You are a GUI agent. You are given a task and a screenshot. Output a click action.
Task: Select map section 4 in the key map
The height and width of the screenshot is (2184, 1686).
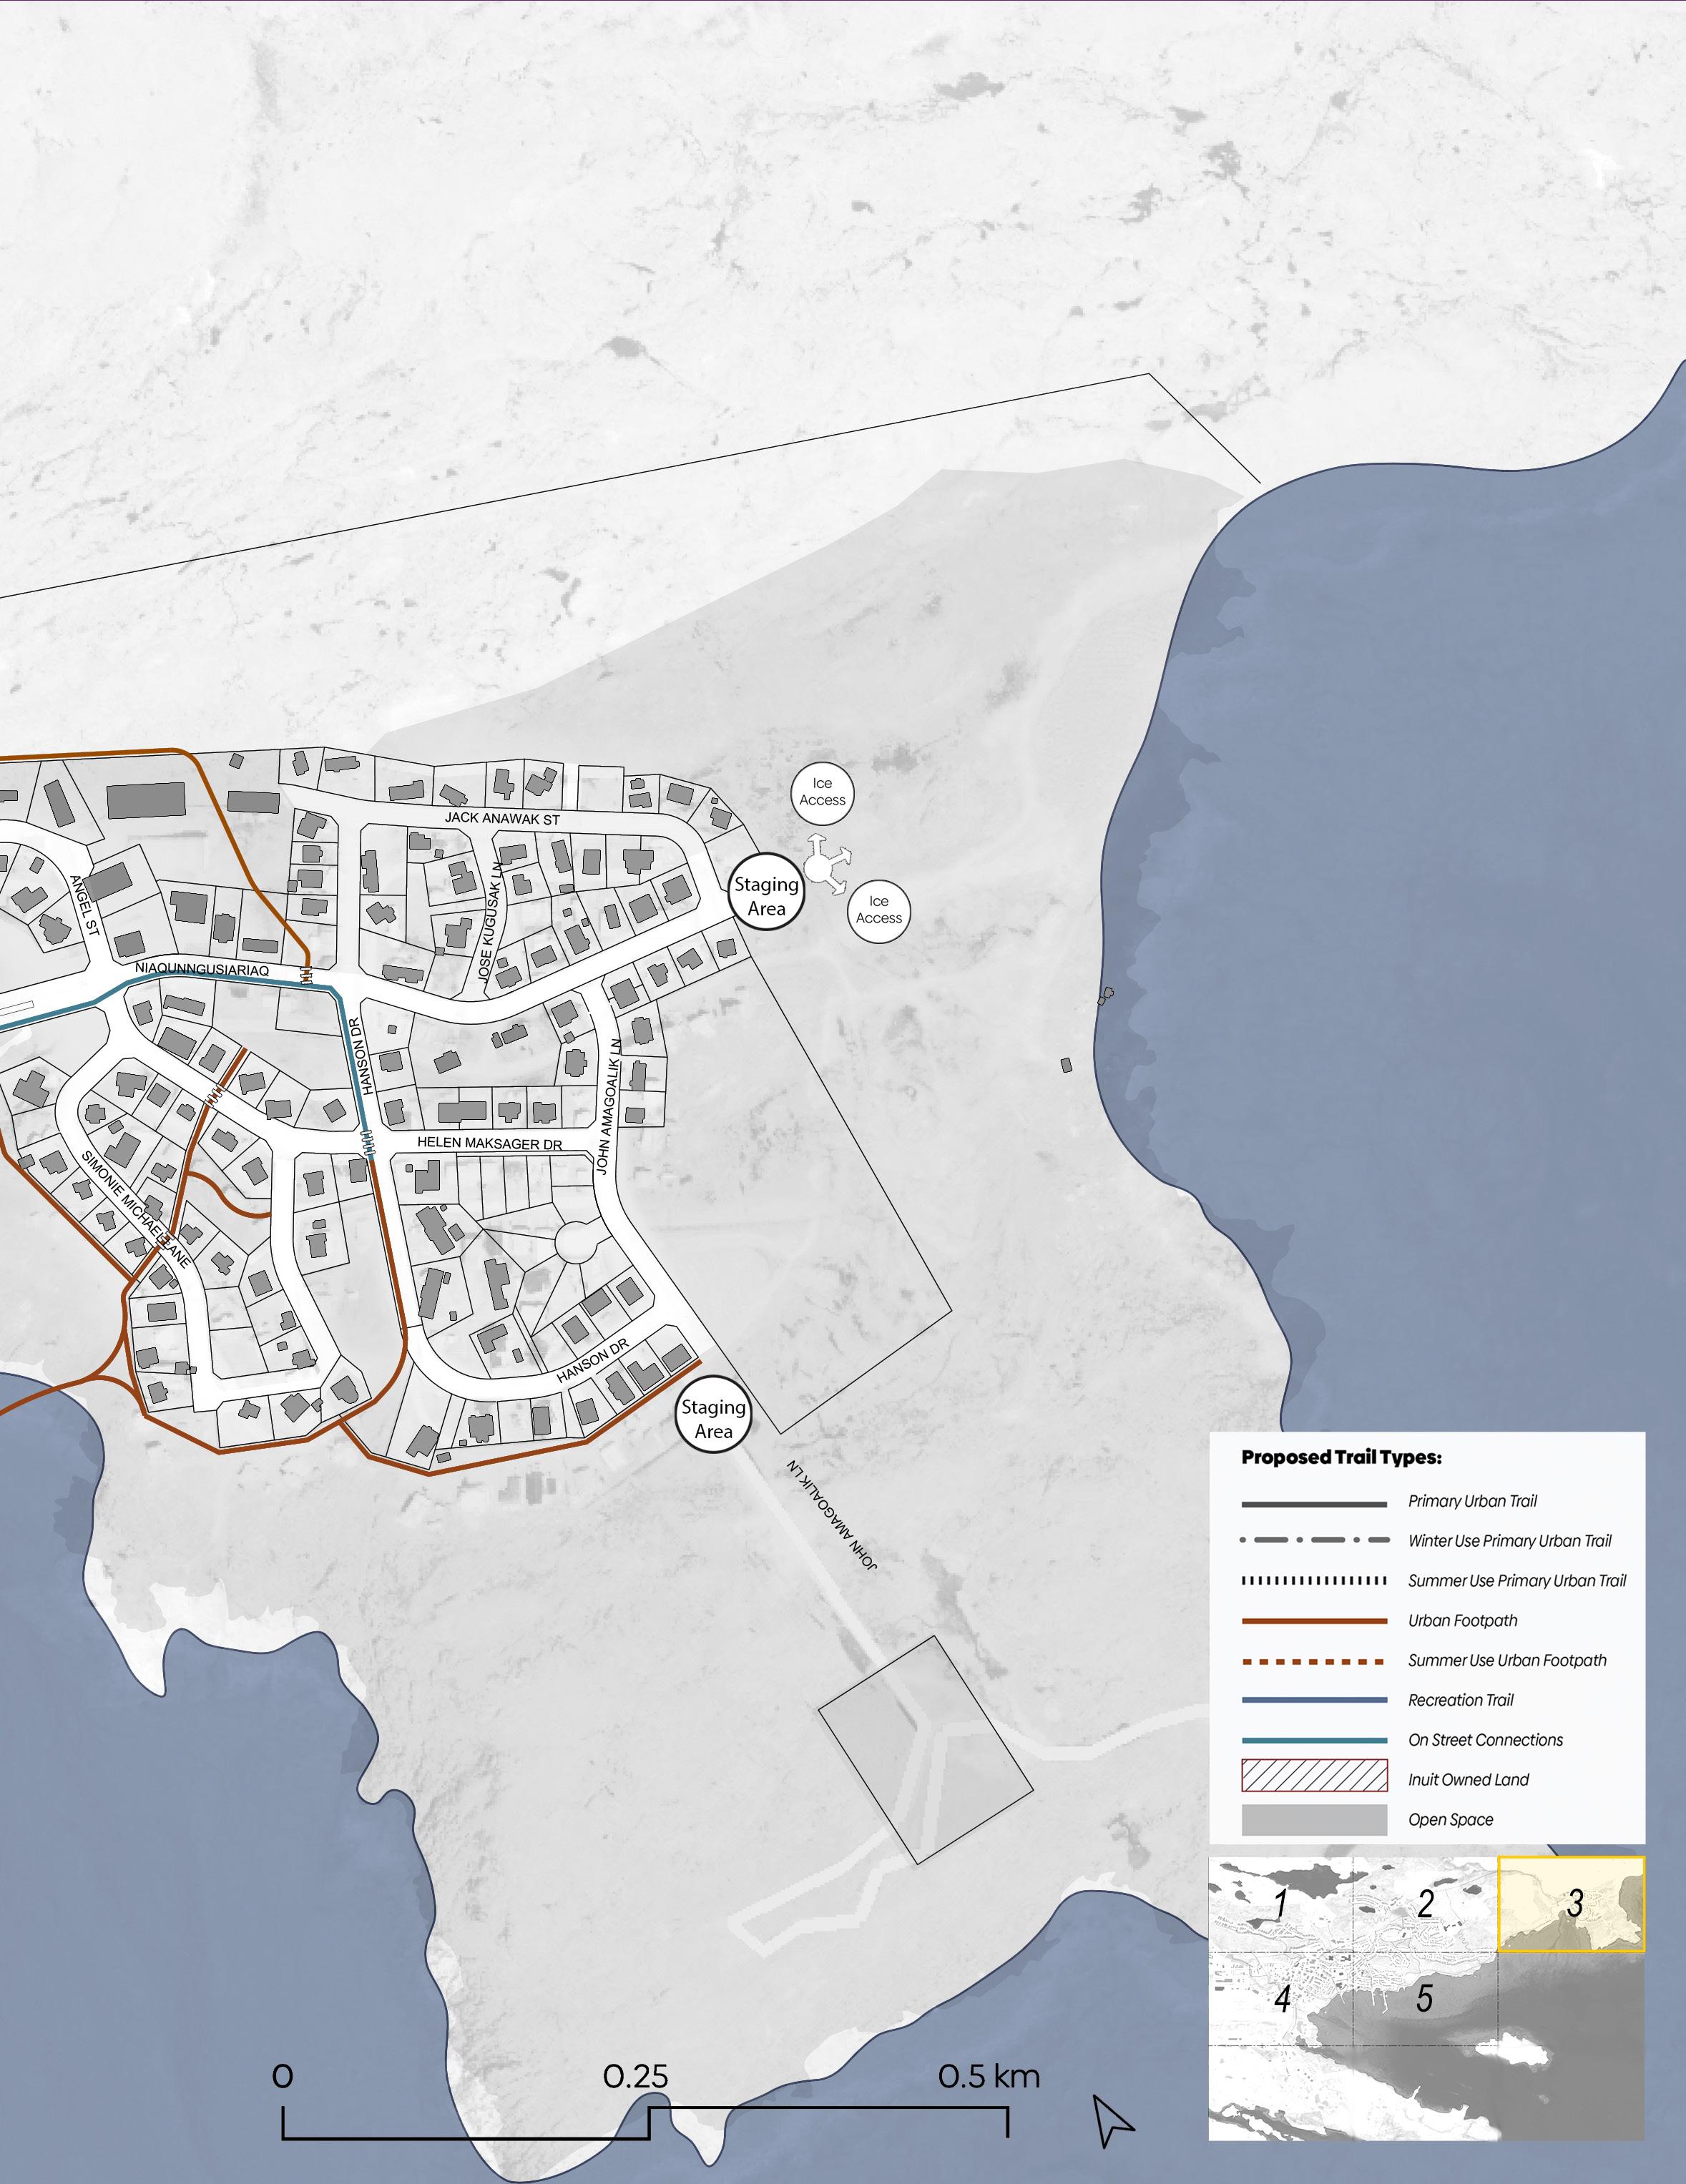tap(1282, 1999)
